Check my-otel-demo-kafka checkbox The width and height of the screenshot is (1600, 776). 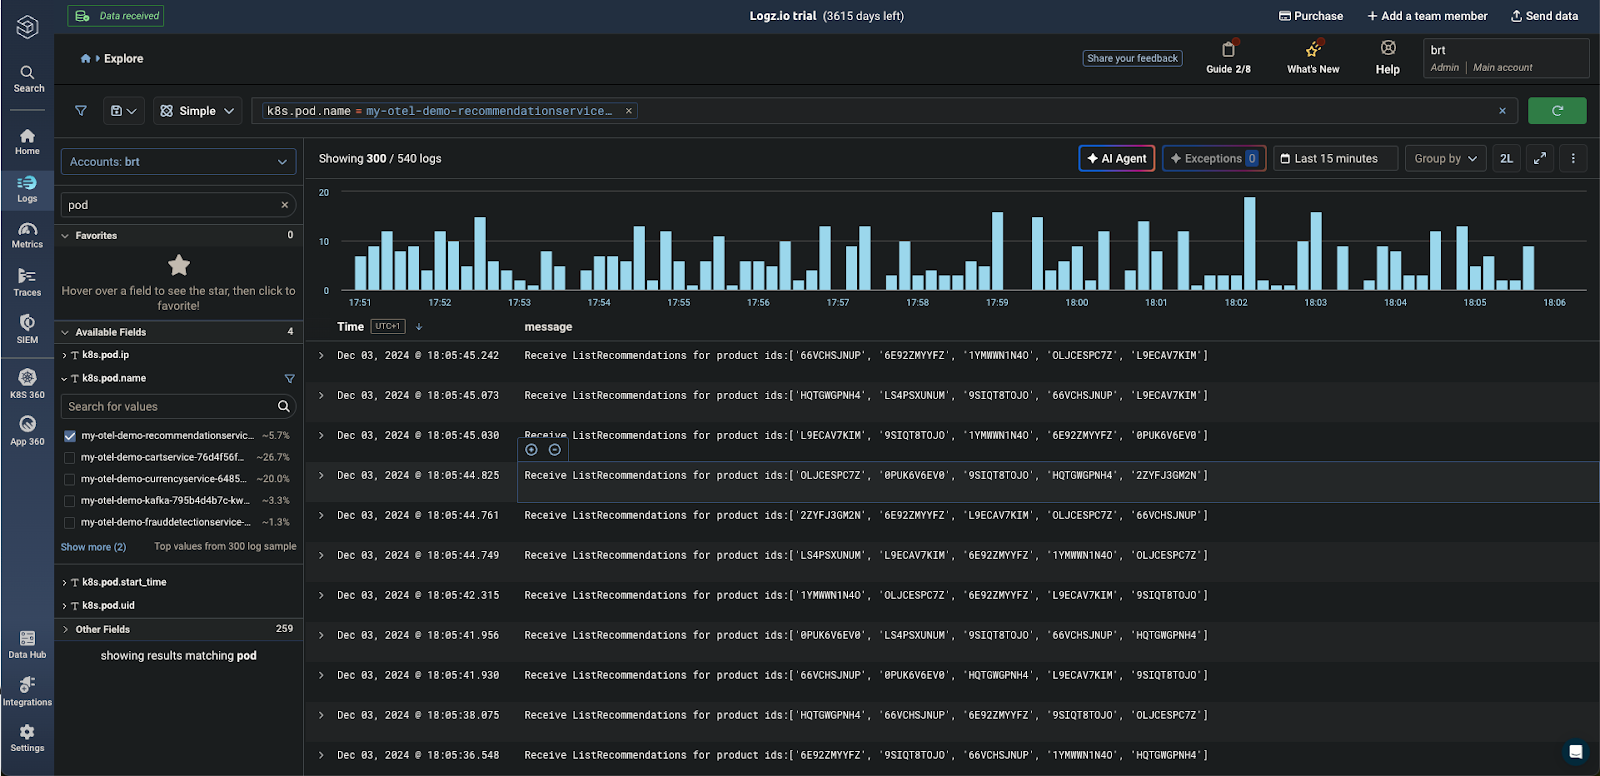coord(70,501)
